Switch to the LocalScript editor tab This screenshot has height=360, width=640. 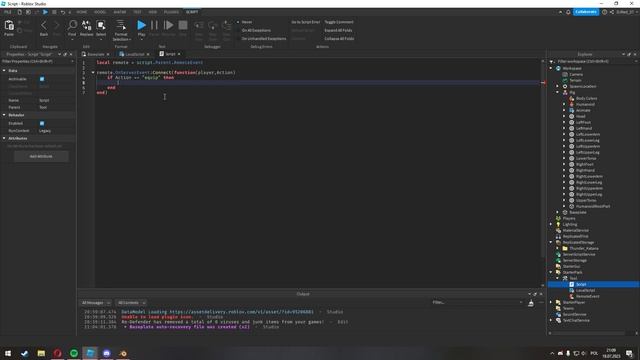[x=134, y=54]
